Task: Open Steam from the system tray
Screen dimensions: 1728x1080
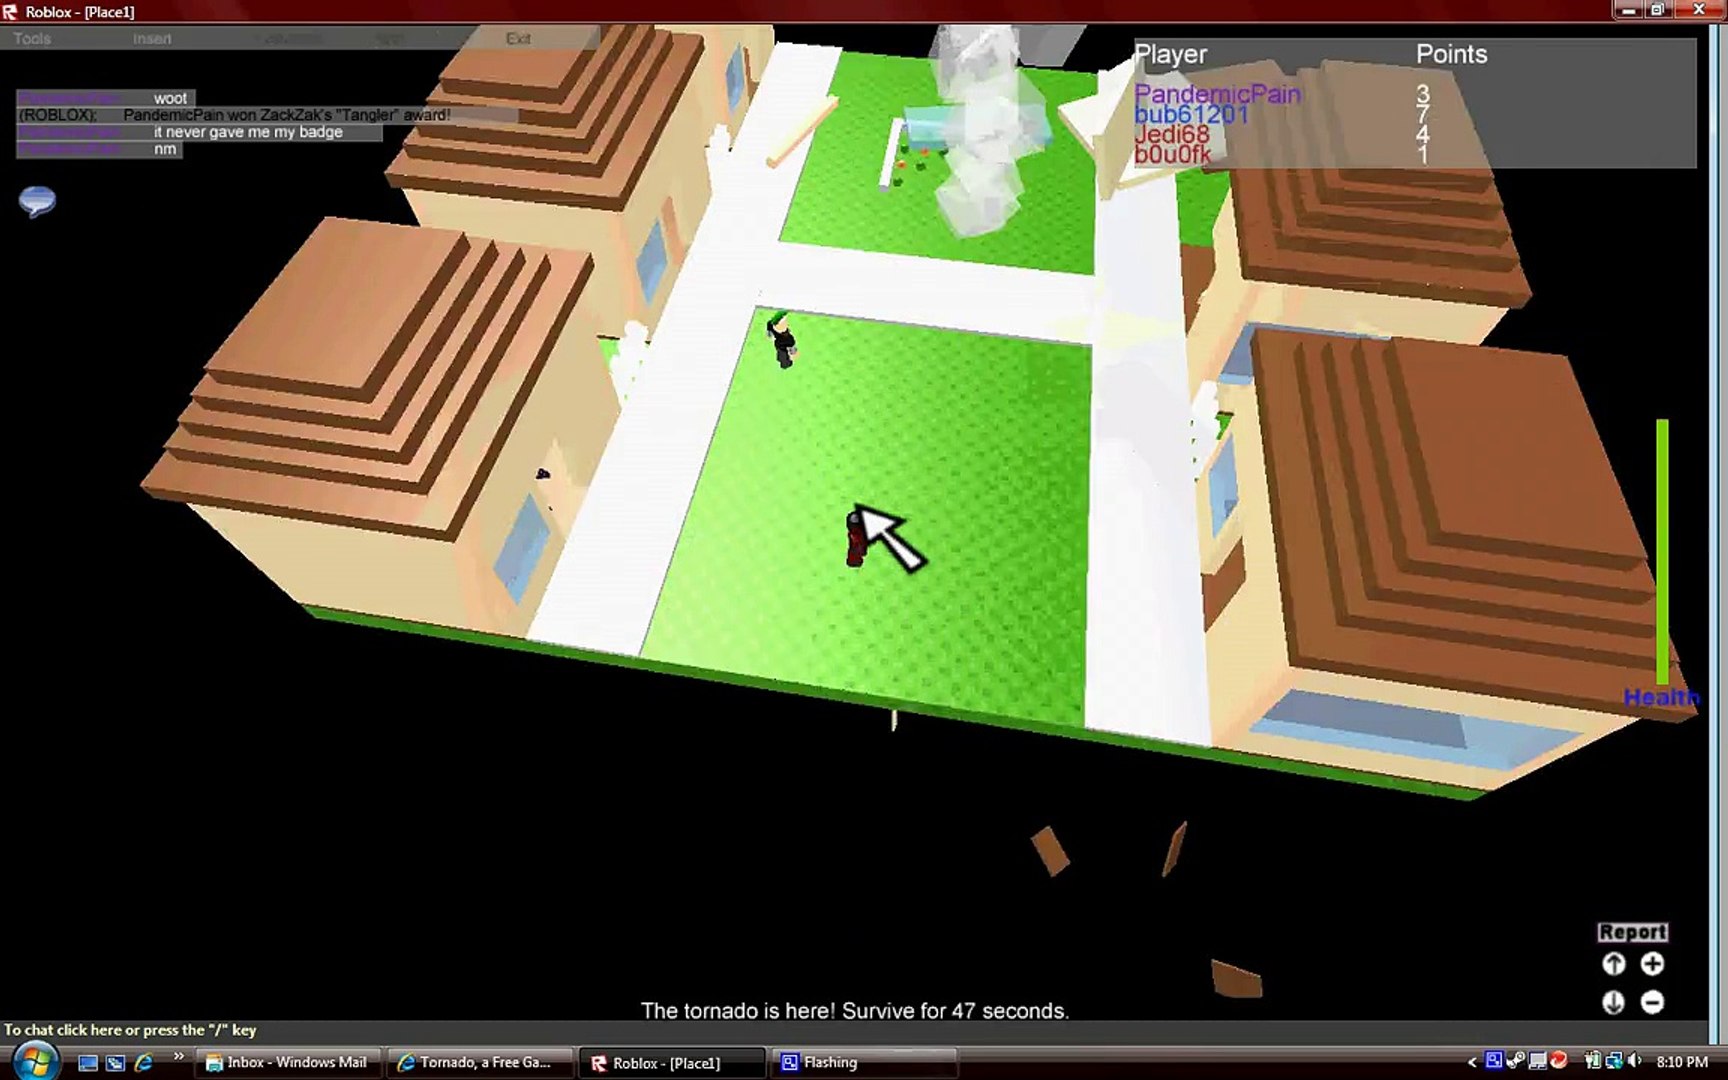Action: tap(1516, 1061)
